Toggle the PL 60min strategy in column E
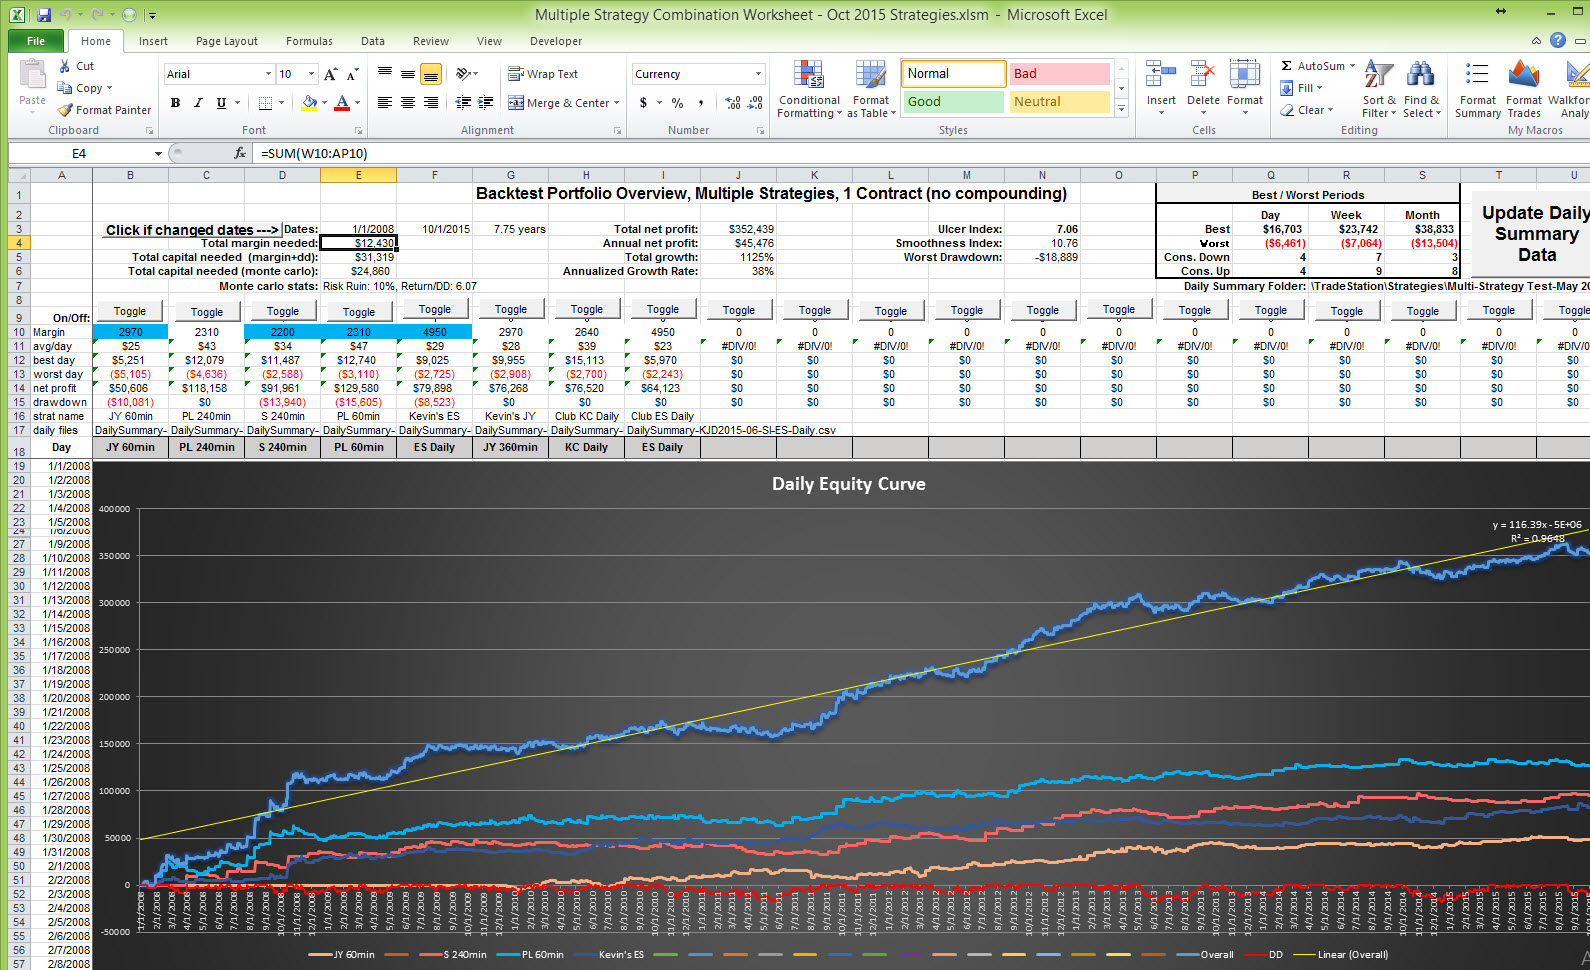 click(358, 311)
